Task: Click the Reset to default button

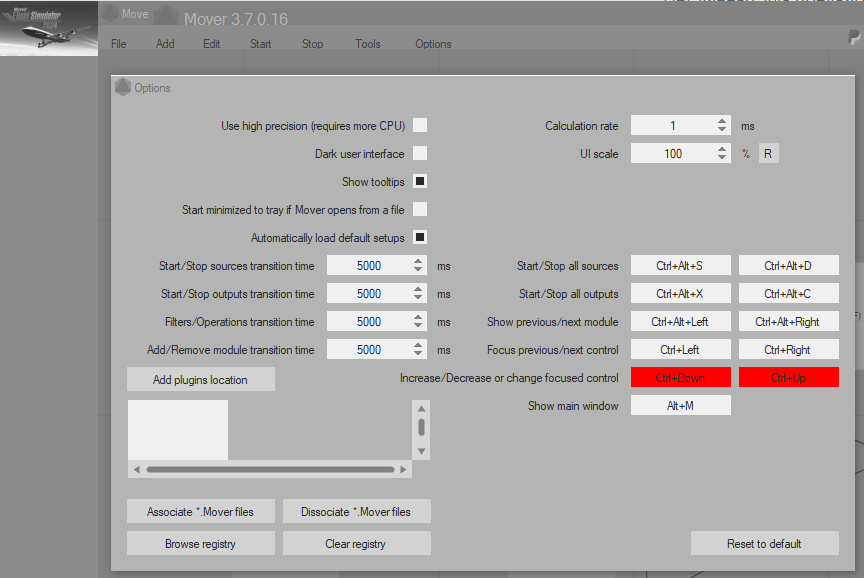Action: tap(764, 543)
